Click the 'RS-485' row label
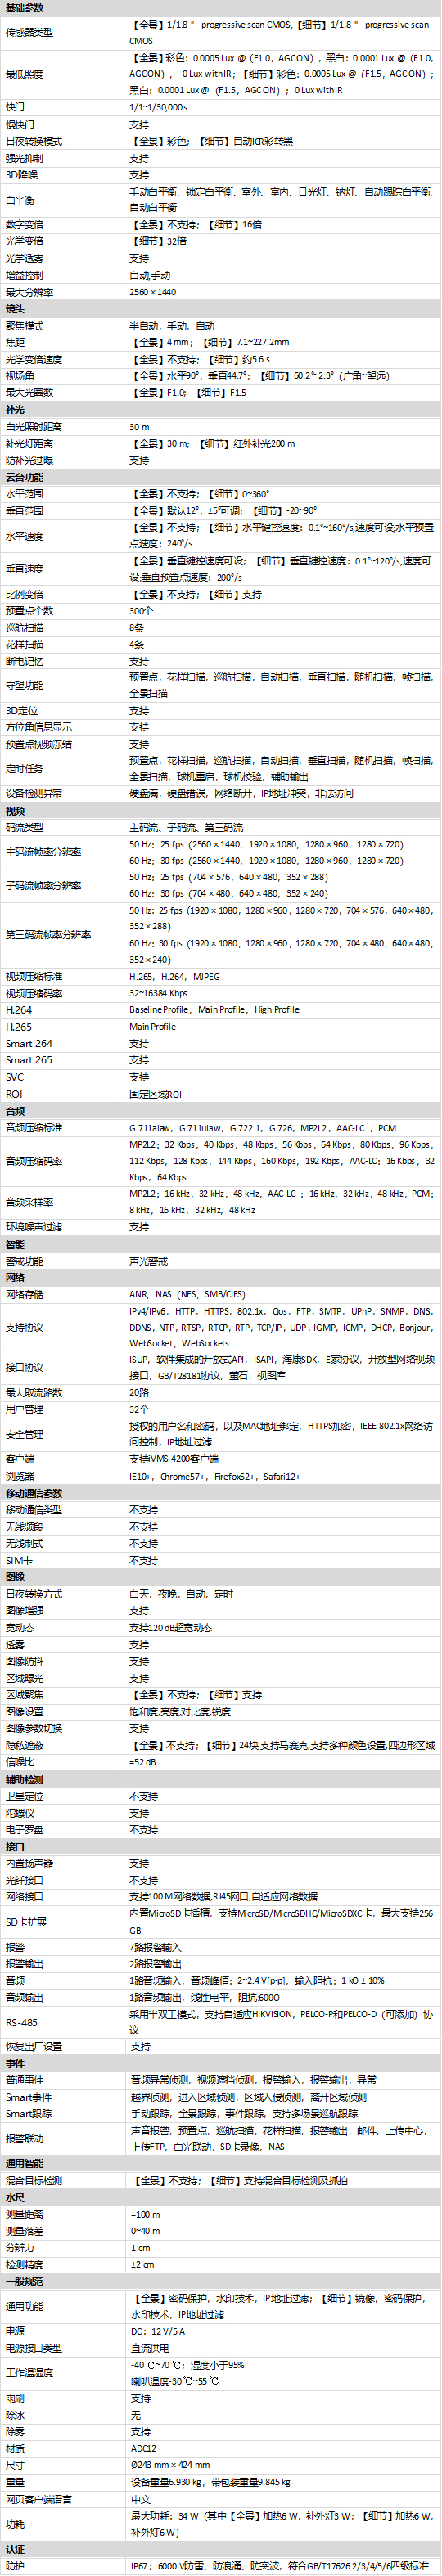The height and width of the screenshot is (2576, 442). [21, 2023]
